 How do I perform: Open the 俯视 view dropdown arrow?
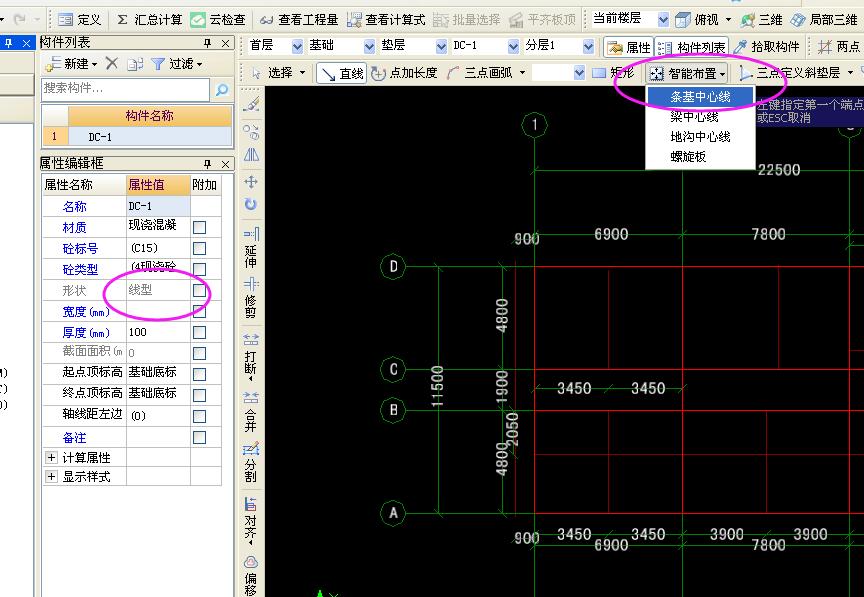coord(728,20)
